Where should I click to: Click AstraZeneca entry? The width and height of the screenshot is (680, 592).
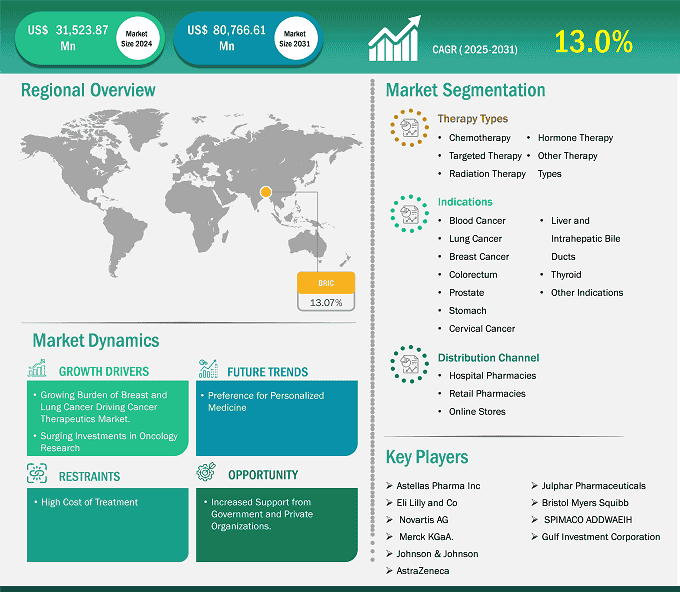(423, 571)
